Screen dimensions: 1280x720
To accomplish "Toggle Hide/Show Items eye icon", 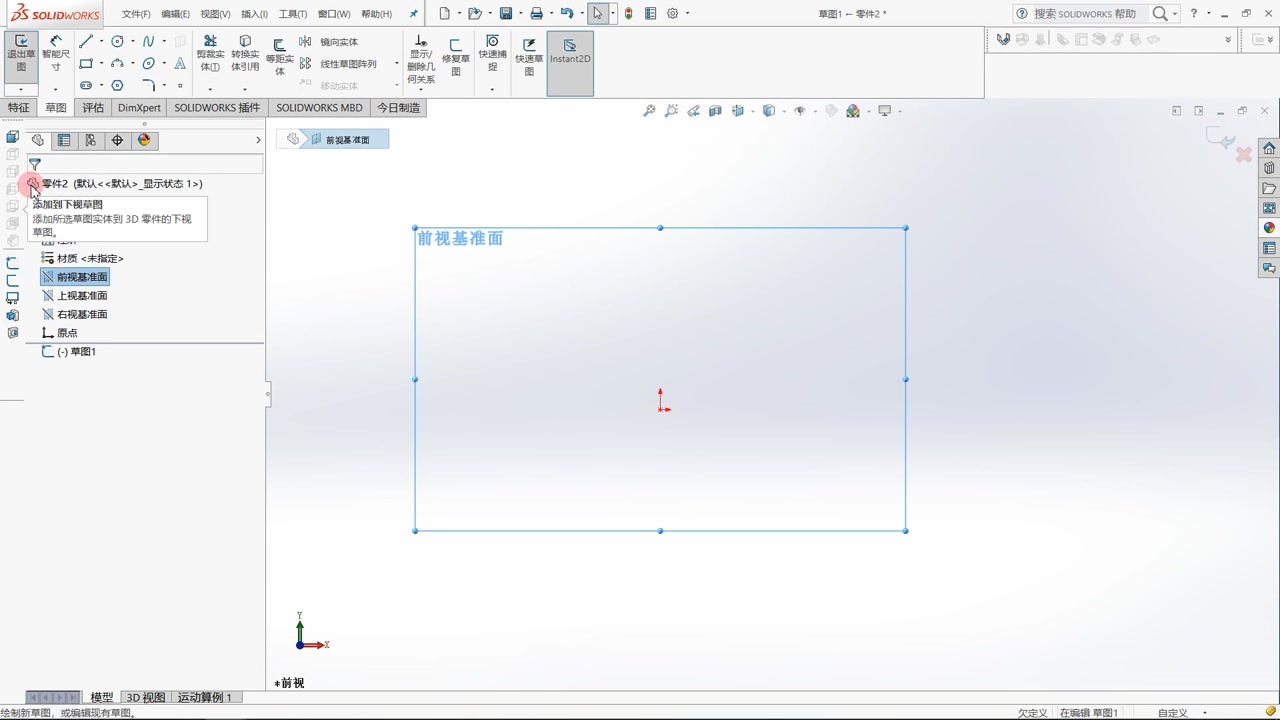I will pyautogui.click(x=800, y=111).
